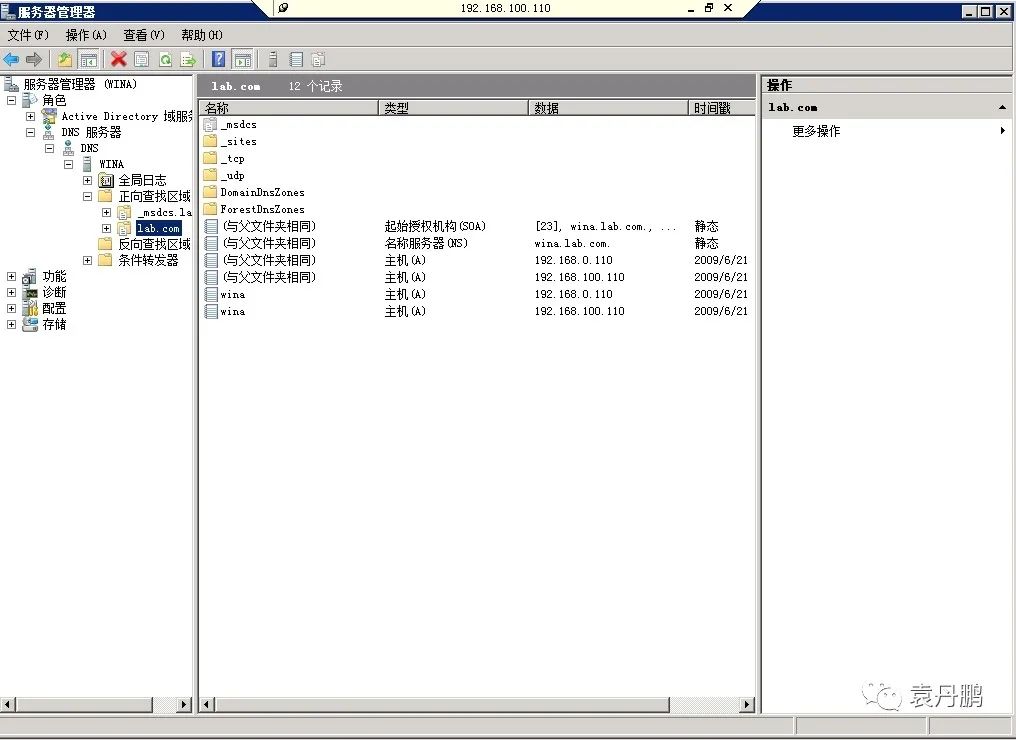Click the 存储 icon in tree

(x=30, y=325)
